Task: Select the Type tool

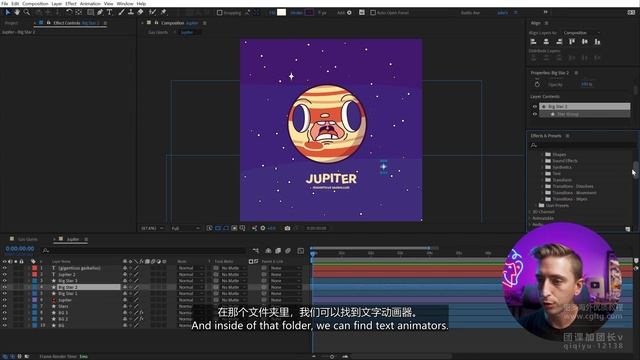Action: (x=109, y=13)
